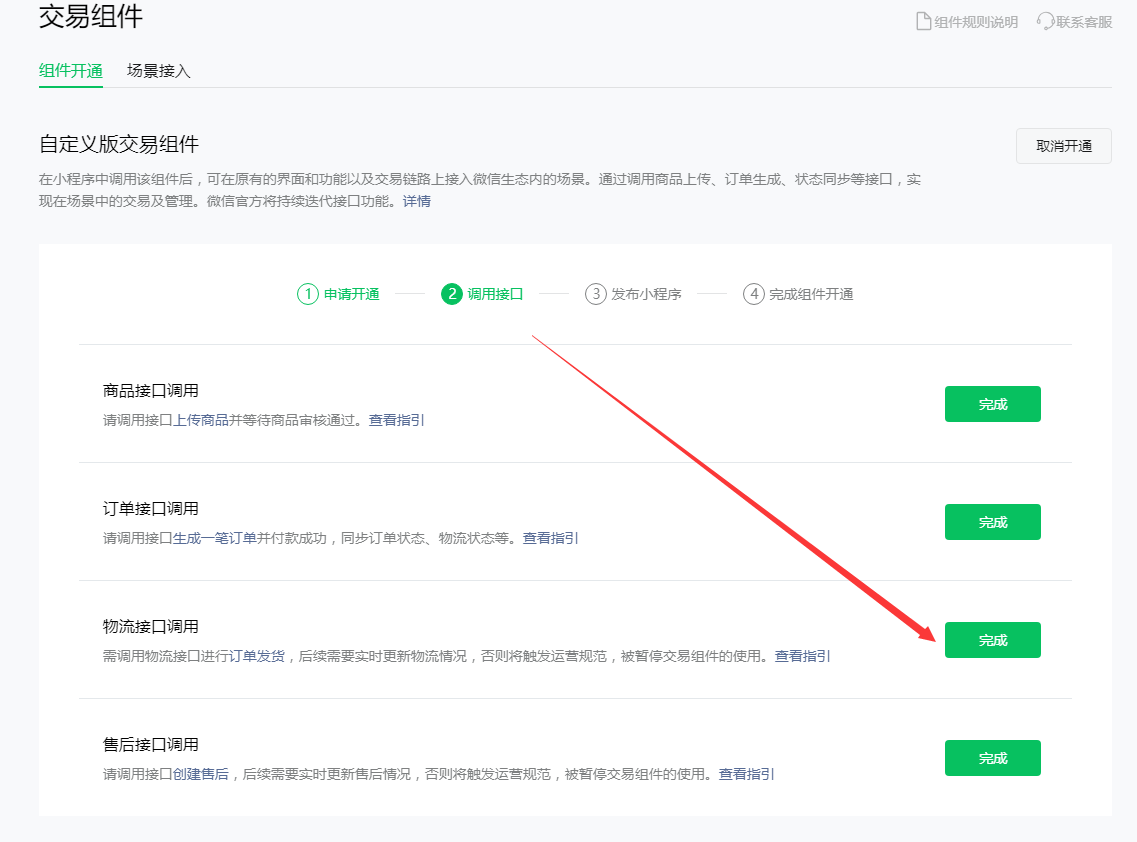
Task: Click the 售后接口调用 heading
Action: pos(151,744)
